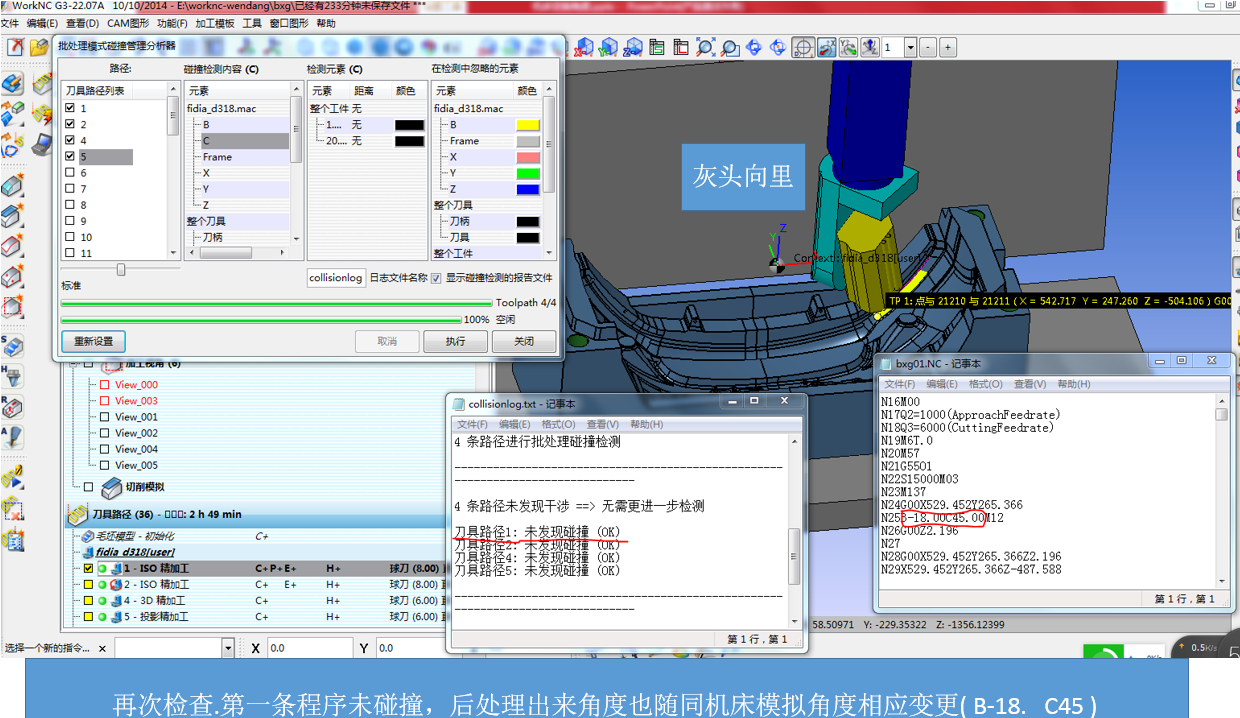Tick the View_001 checkbox in tree
This screenshot has width=1240, height=718.
pos(103,417)
